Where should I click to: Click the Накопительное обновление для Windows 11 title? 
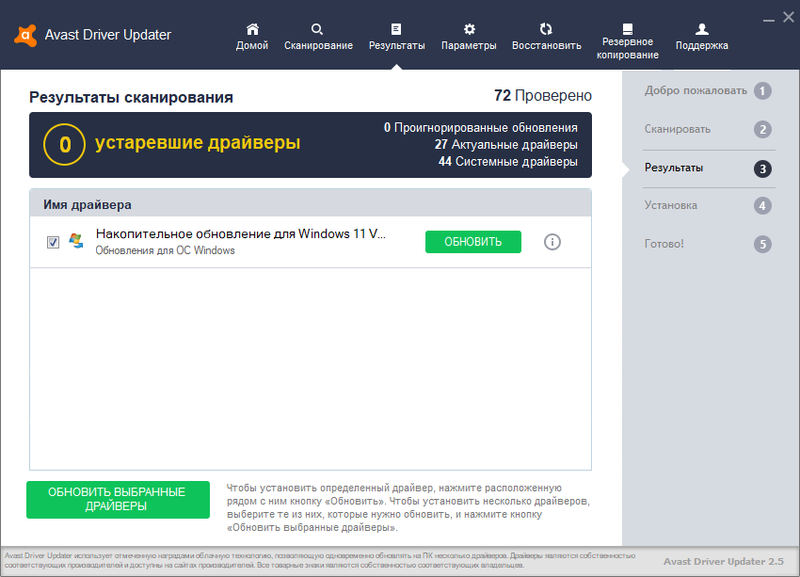click(240, 234)
